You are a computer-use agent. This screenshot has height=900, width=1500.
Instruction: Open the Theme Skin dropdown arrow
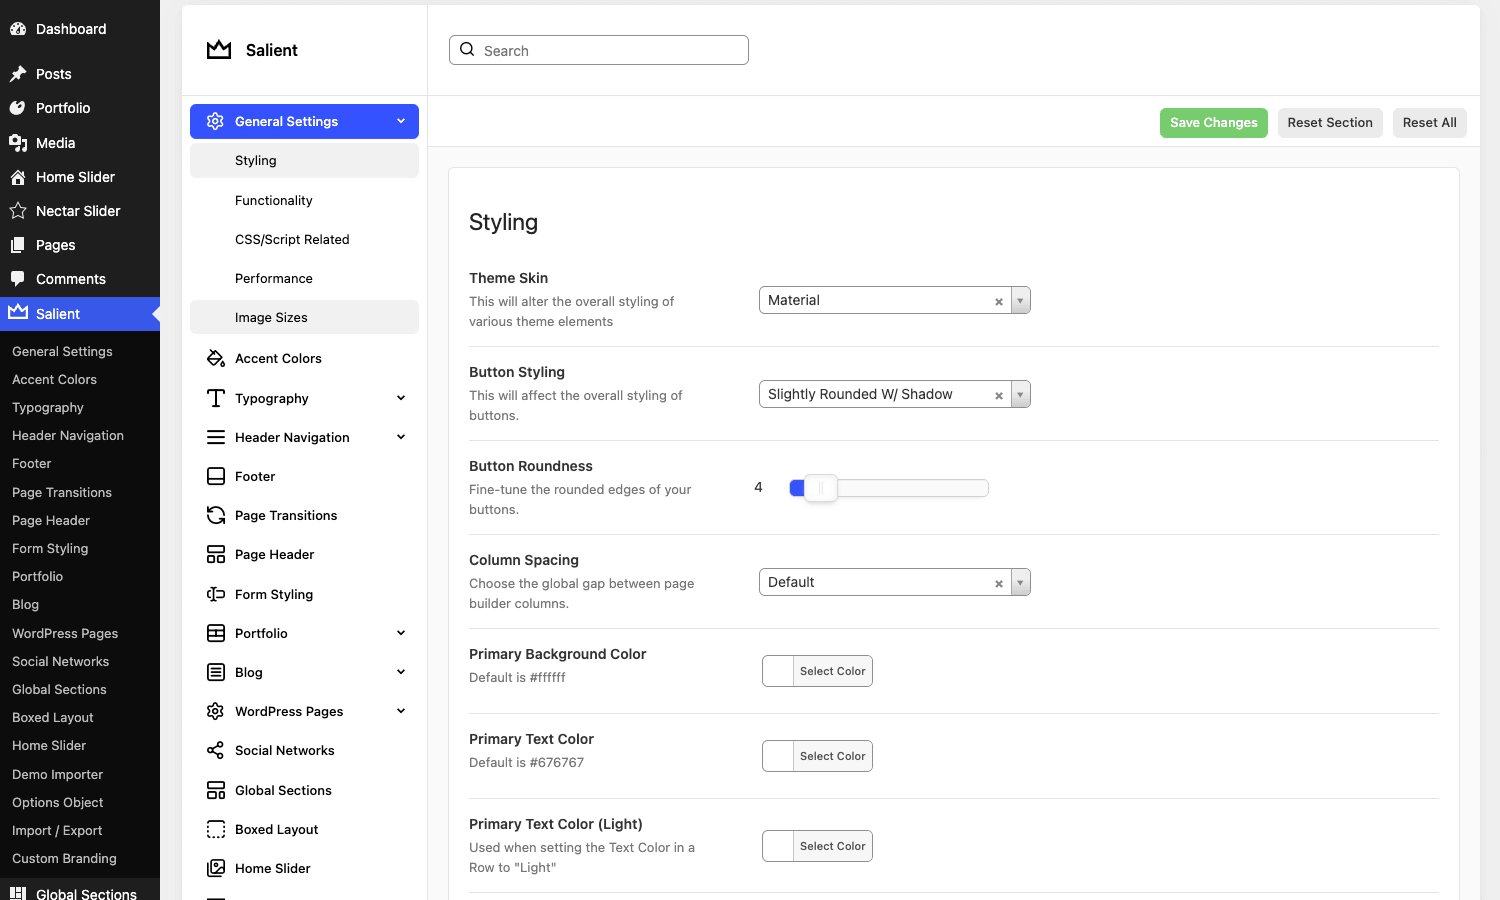point(1020,300)
